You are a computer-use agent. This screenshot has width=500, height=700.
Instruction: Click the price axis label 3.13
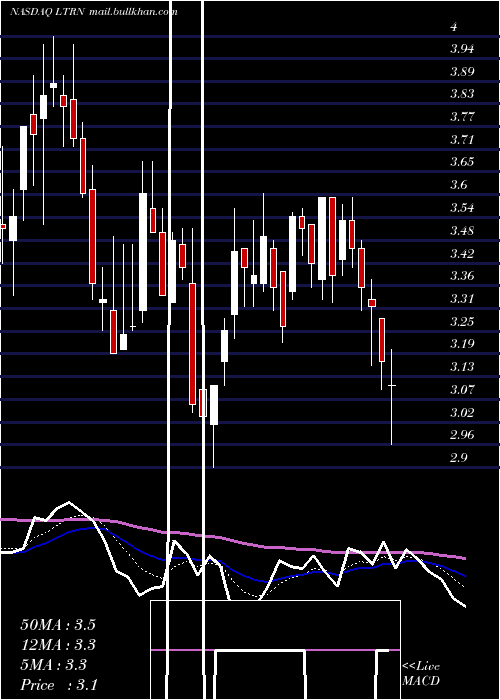(x=462, y=367)
